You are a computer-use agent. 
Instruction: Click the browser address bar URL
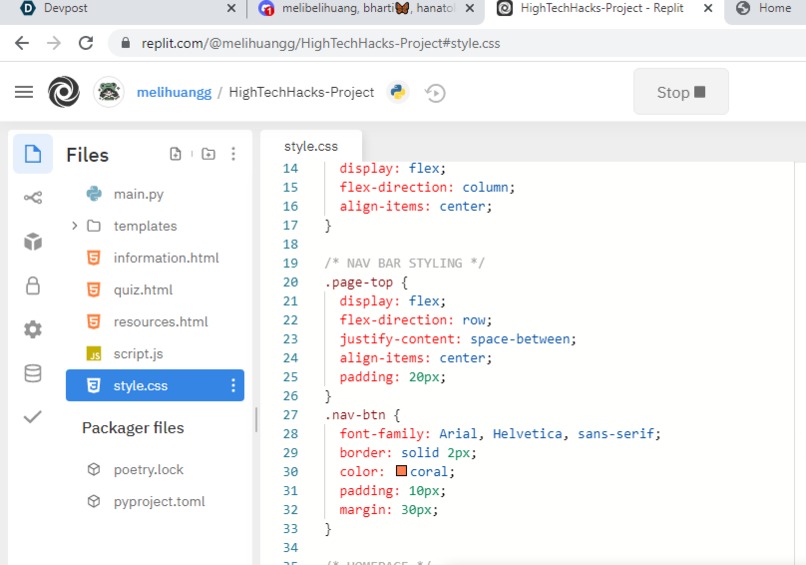tap(320, 43)
